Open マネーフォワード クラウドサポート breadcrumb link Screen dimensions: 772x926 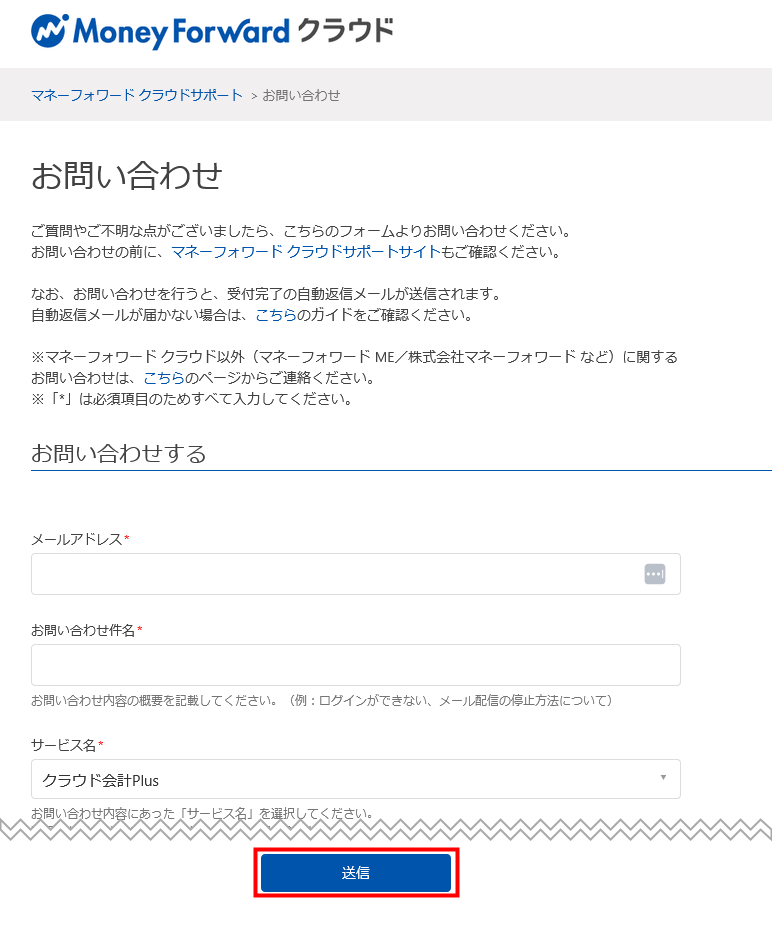(x=136, y=95)
